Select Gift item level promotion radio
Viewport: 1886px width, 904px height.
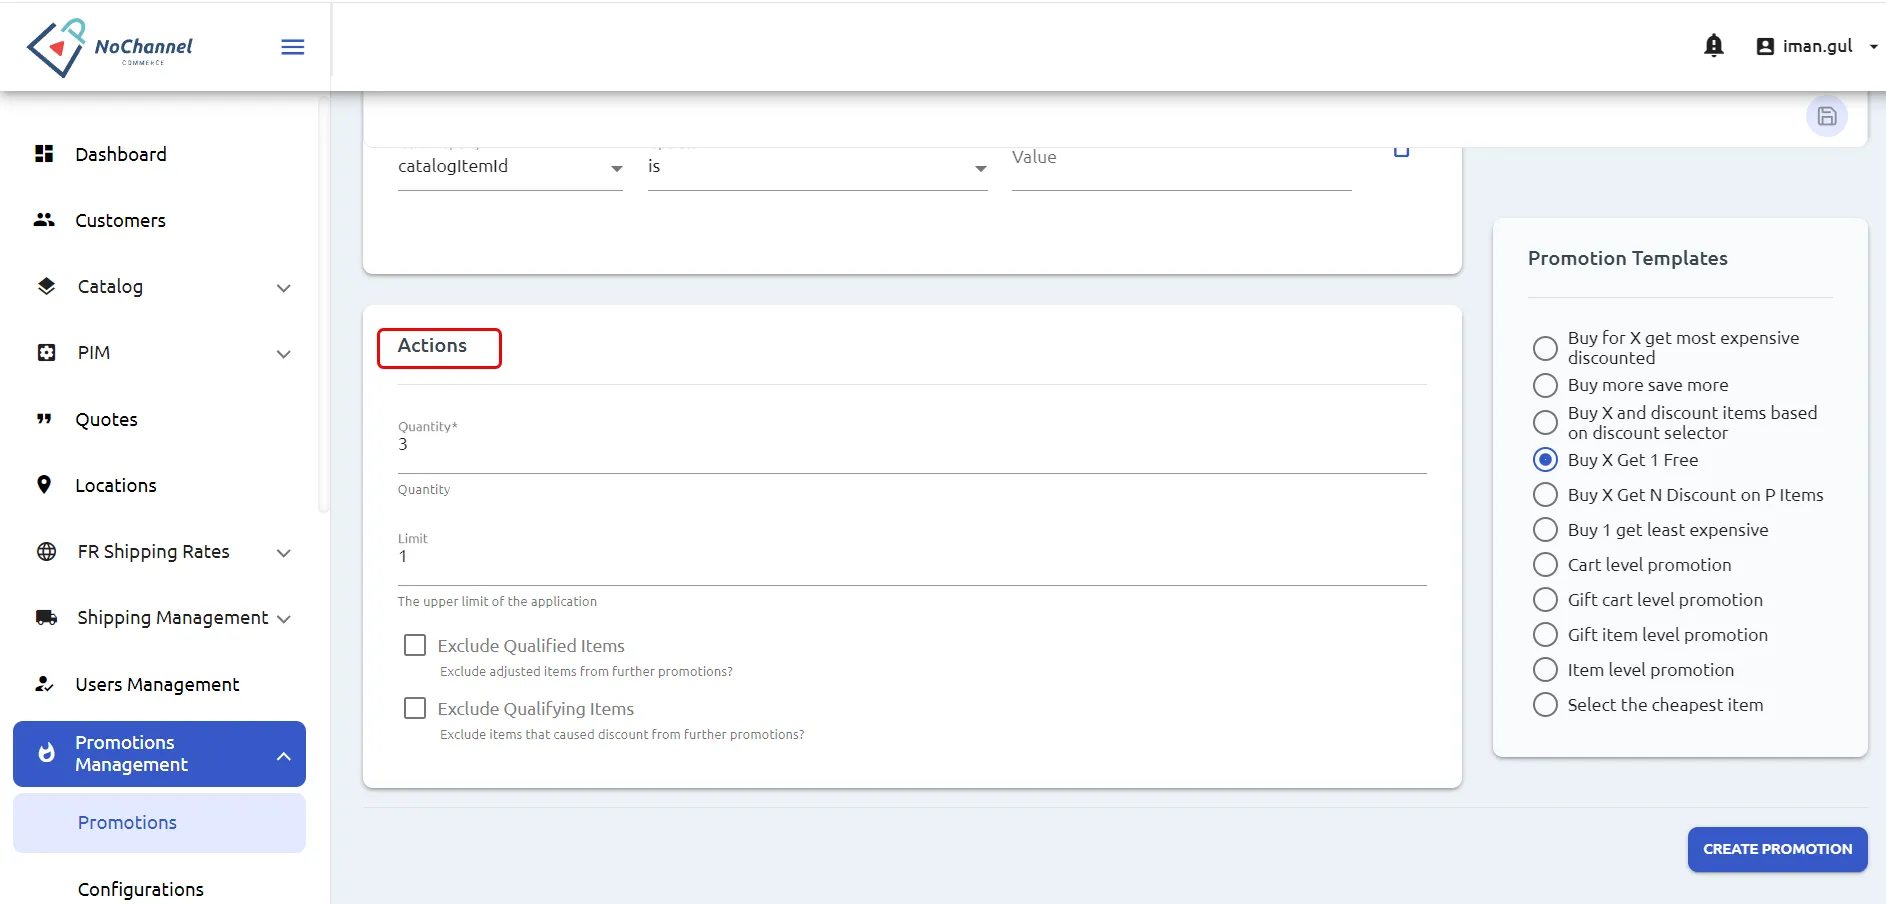click(x=1545, y=635)
